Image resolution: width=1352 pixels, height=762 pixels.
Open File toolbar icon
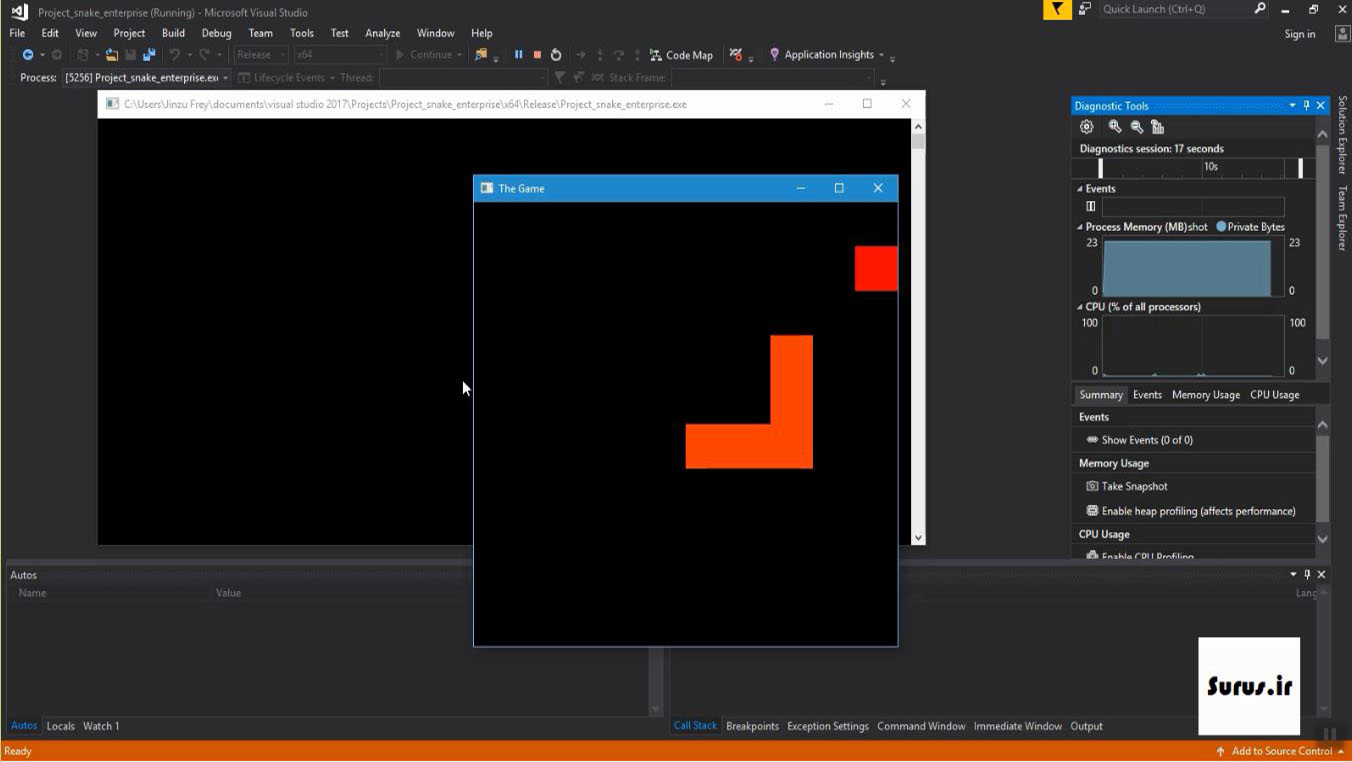point(112,55)
